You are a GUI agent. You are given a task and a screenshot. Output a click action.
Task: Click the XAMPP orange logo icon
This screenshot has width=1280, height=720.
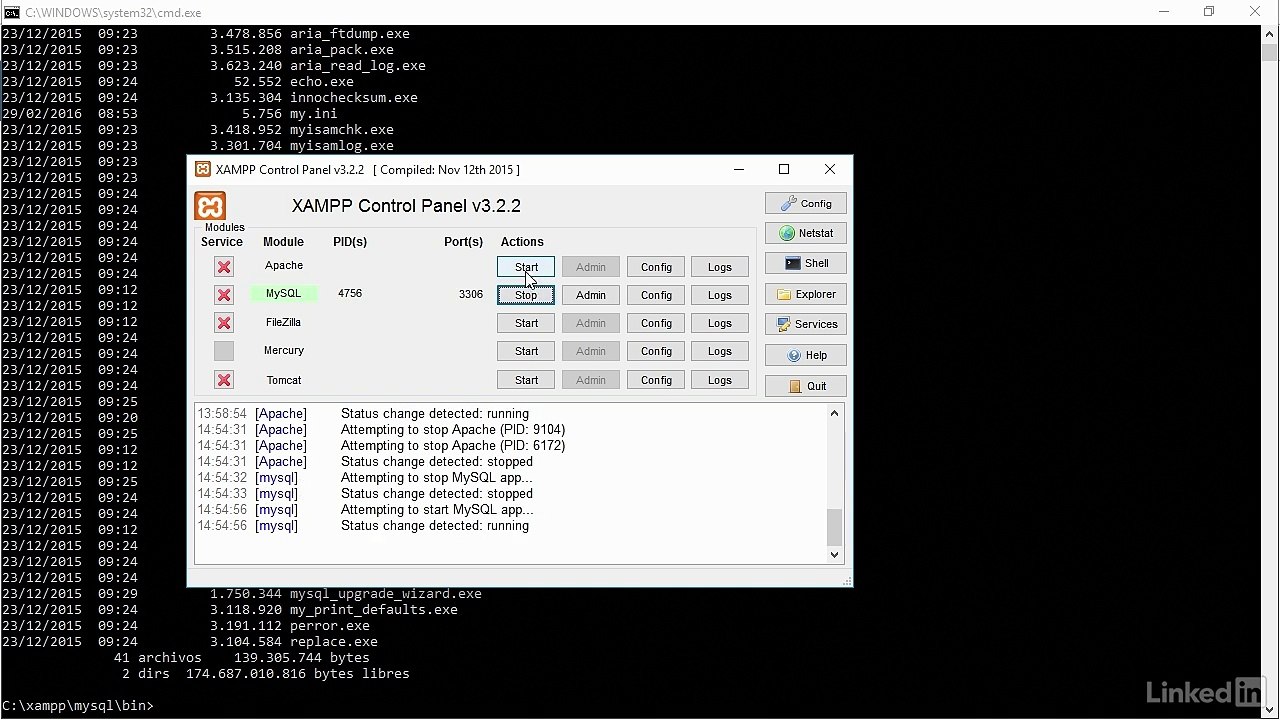[x=210, y=206]
